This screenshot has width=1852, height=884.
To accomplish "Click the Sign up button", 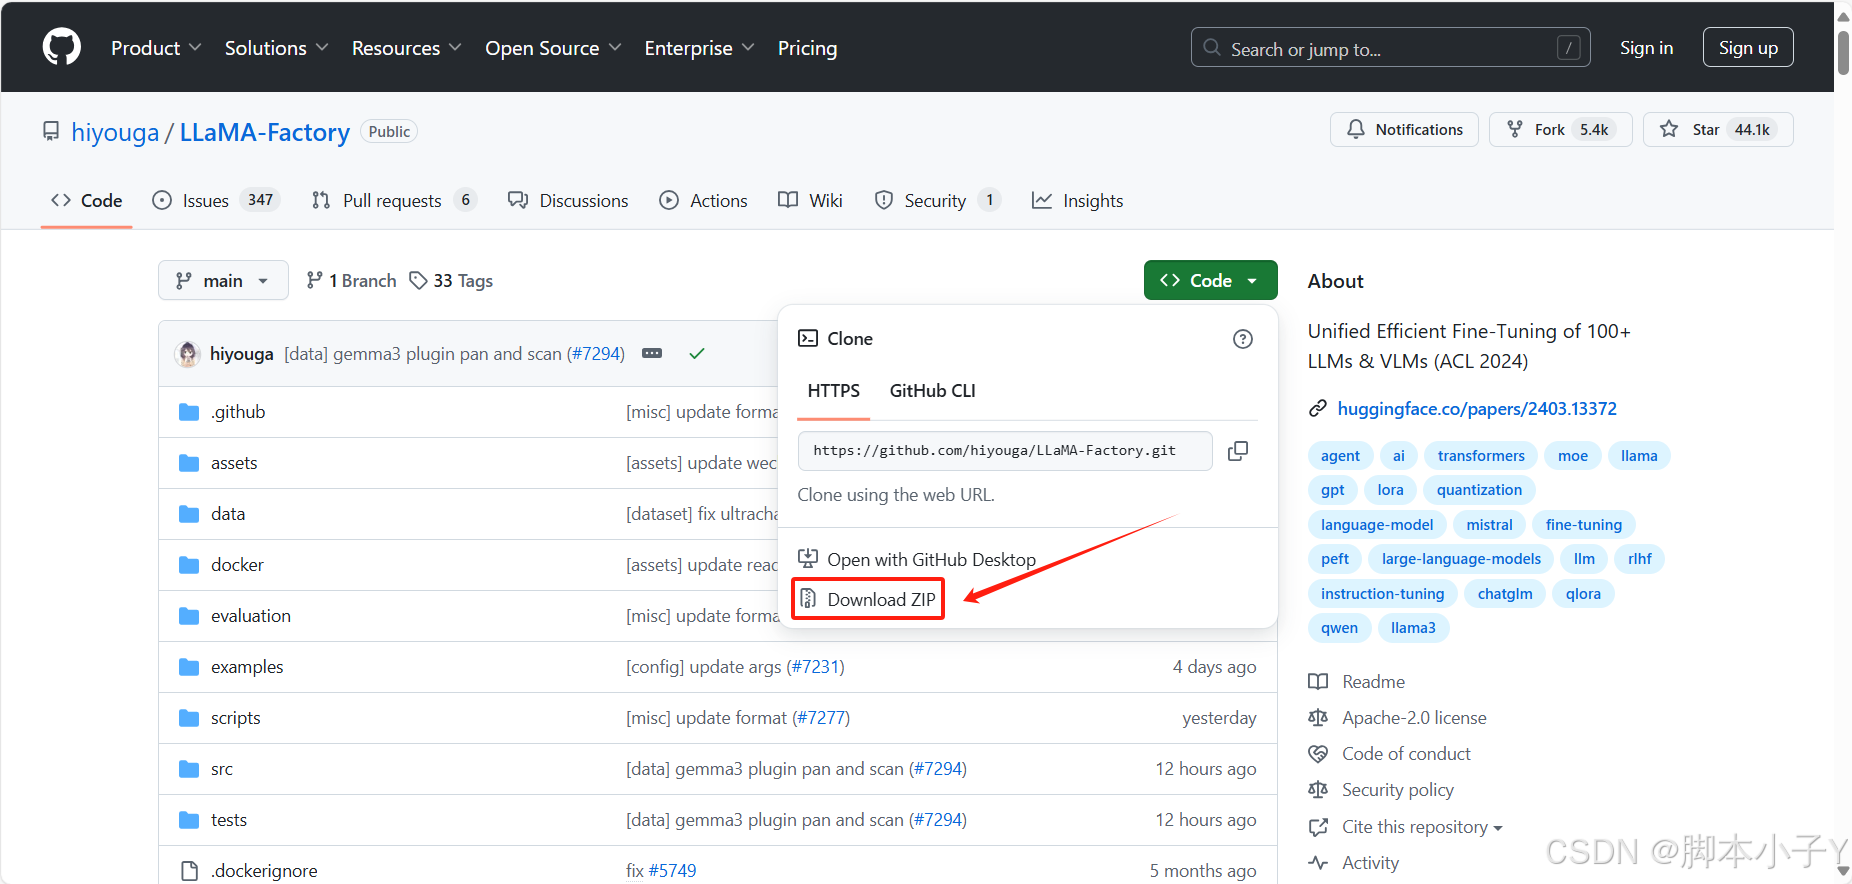I will click(1748, 48).
